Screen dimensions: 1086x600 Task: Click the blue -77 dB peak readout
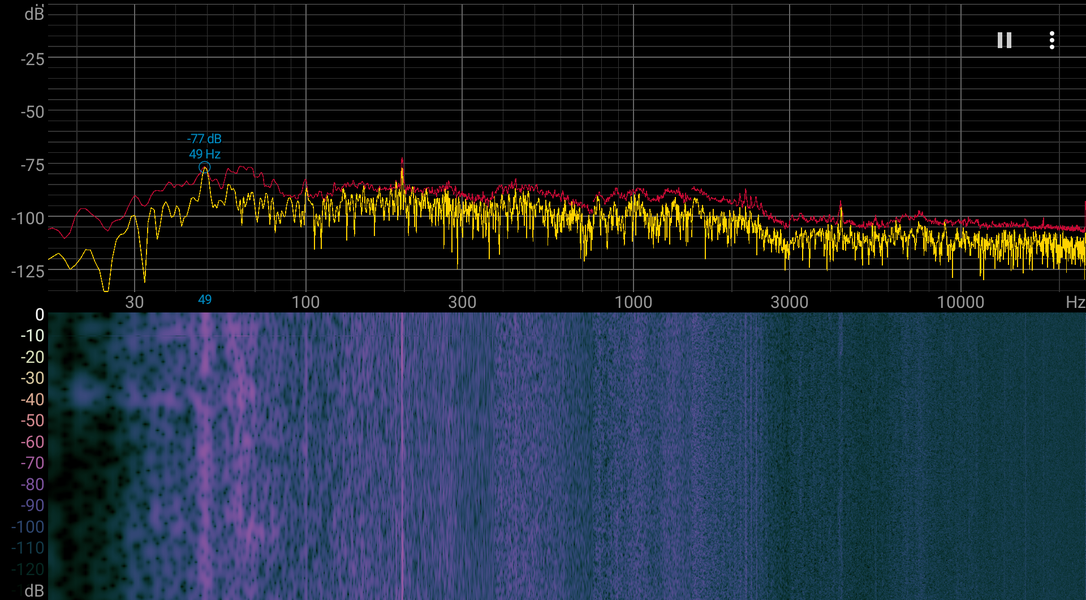(x=204, y=139)
